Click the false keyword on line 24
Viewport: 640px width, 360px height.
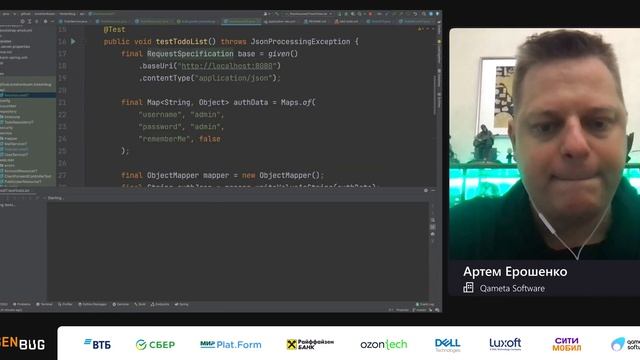pyautogui.click(x=210, y=139)
